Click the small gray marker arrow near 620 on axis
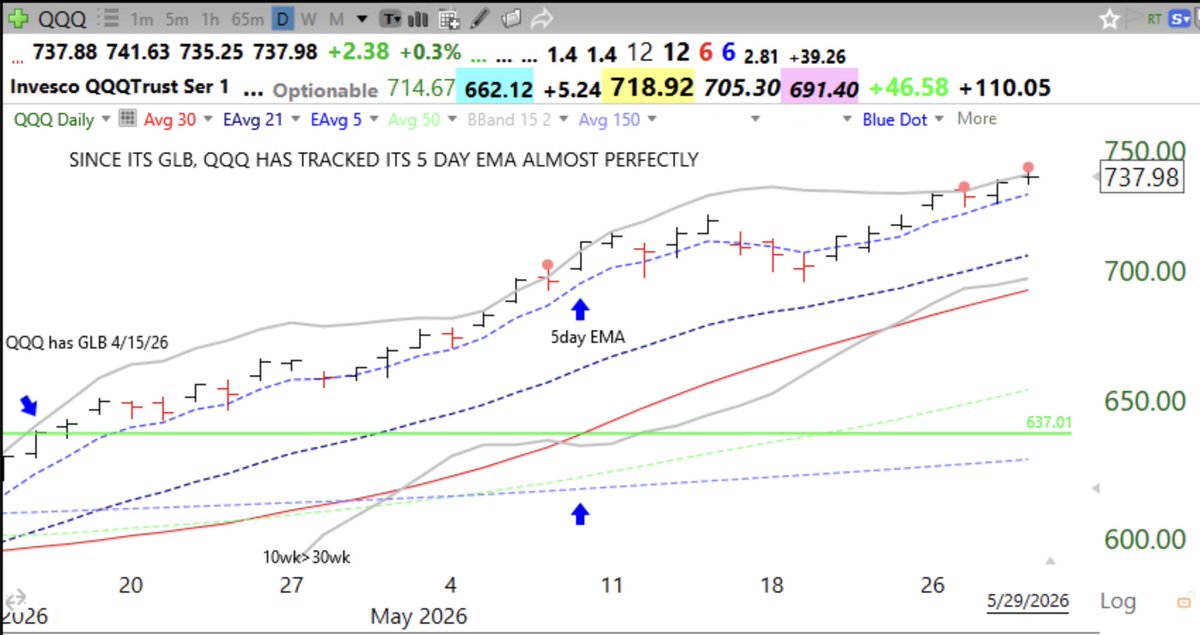 (1097, 488)
